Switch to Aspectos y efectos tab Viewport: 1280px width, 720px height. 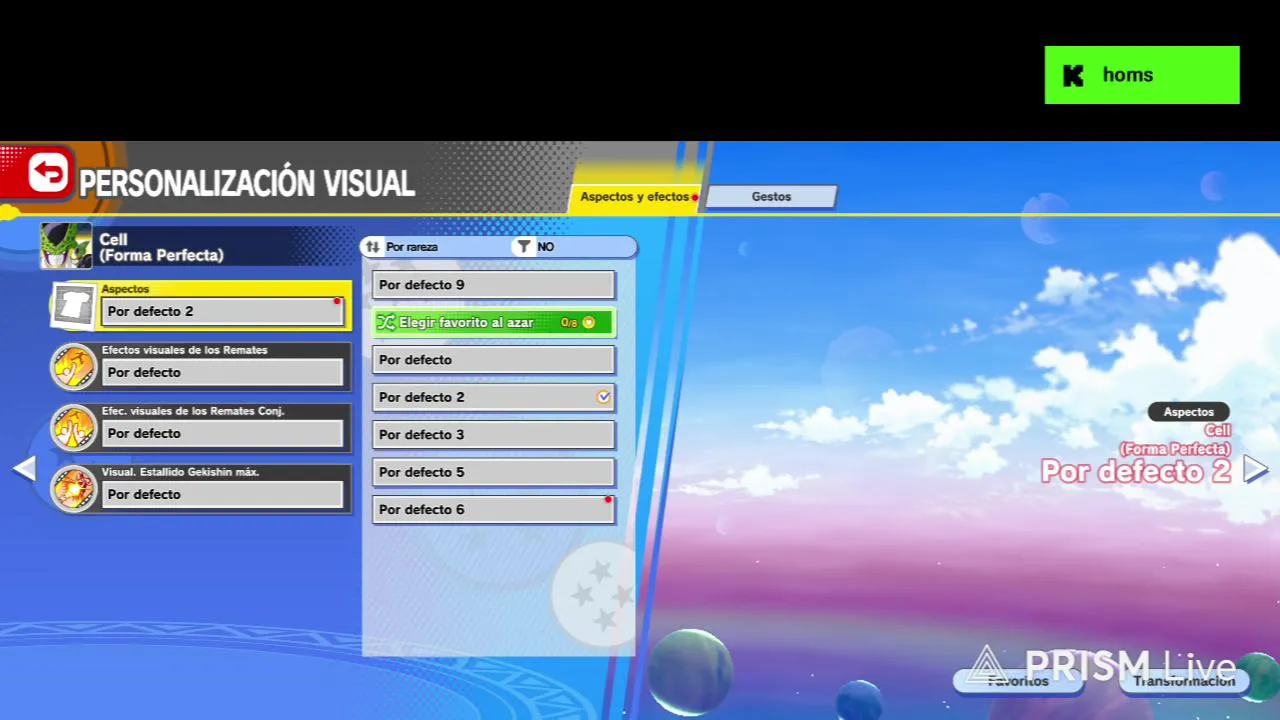tap(636, 197)
